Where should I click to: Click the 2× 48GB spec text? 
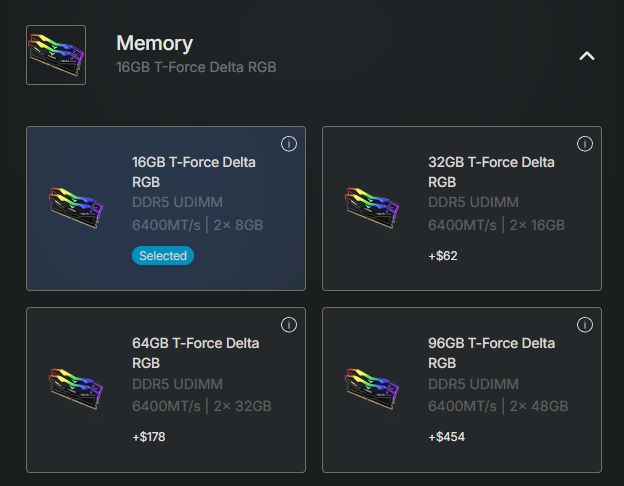pyautogui.click(x=539, y=406)
